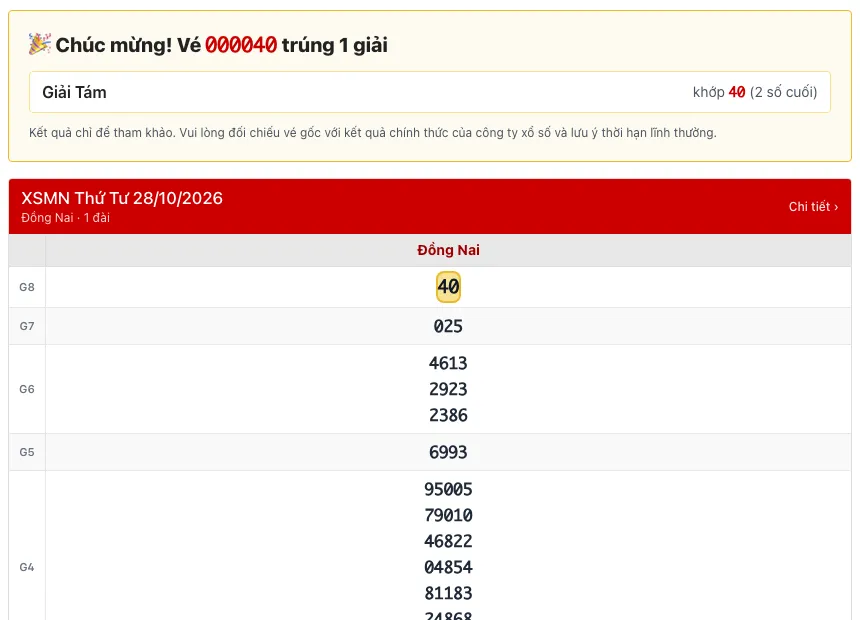Select the G6 result 2923

[x=448, y=389]
